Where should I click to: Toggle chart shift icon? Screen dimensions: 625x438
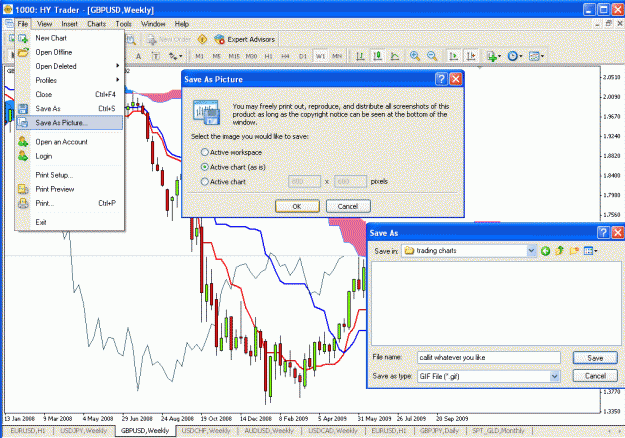click(x=471, y=56)
